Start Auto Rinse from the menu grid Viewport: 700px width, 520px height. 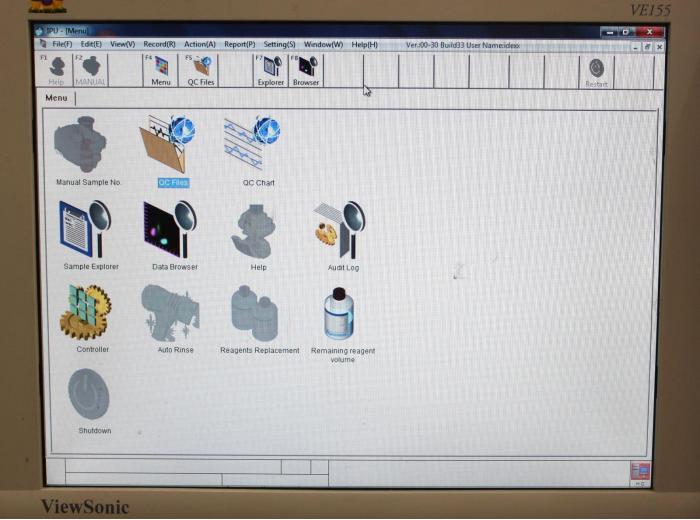pyautogui.click(x=170, y=313)
